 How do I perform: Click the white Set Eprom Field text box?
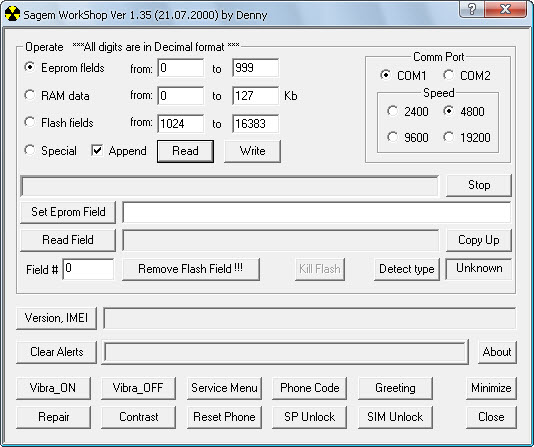point(317,212)
